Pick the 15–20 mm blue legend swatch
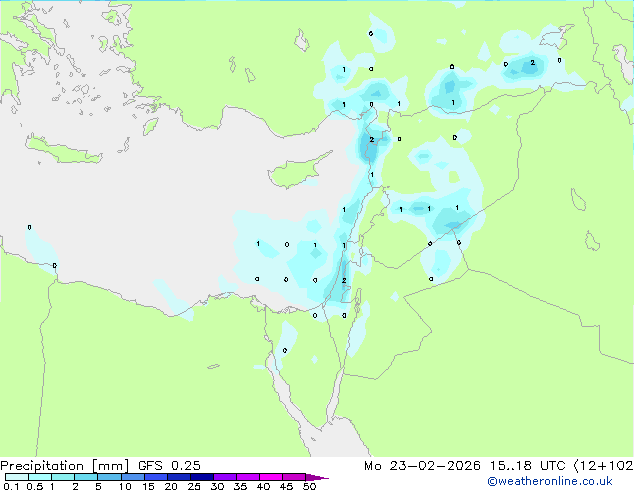The image size is (634, 490). (155, 477)
